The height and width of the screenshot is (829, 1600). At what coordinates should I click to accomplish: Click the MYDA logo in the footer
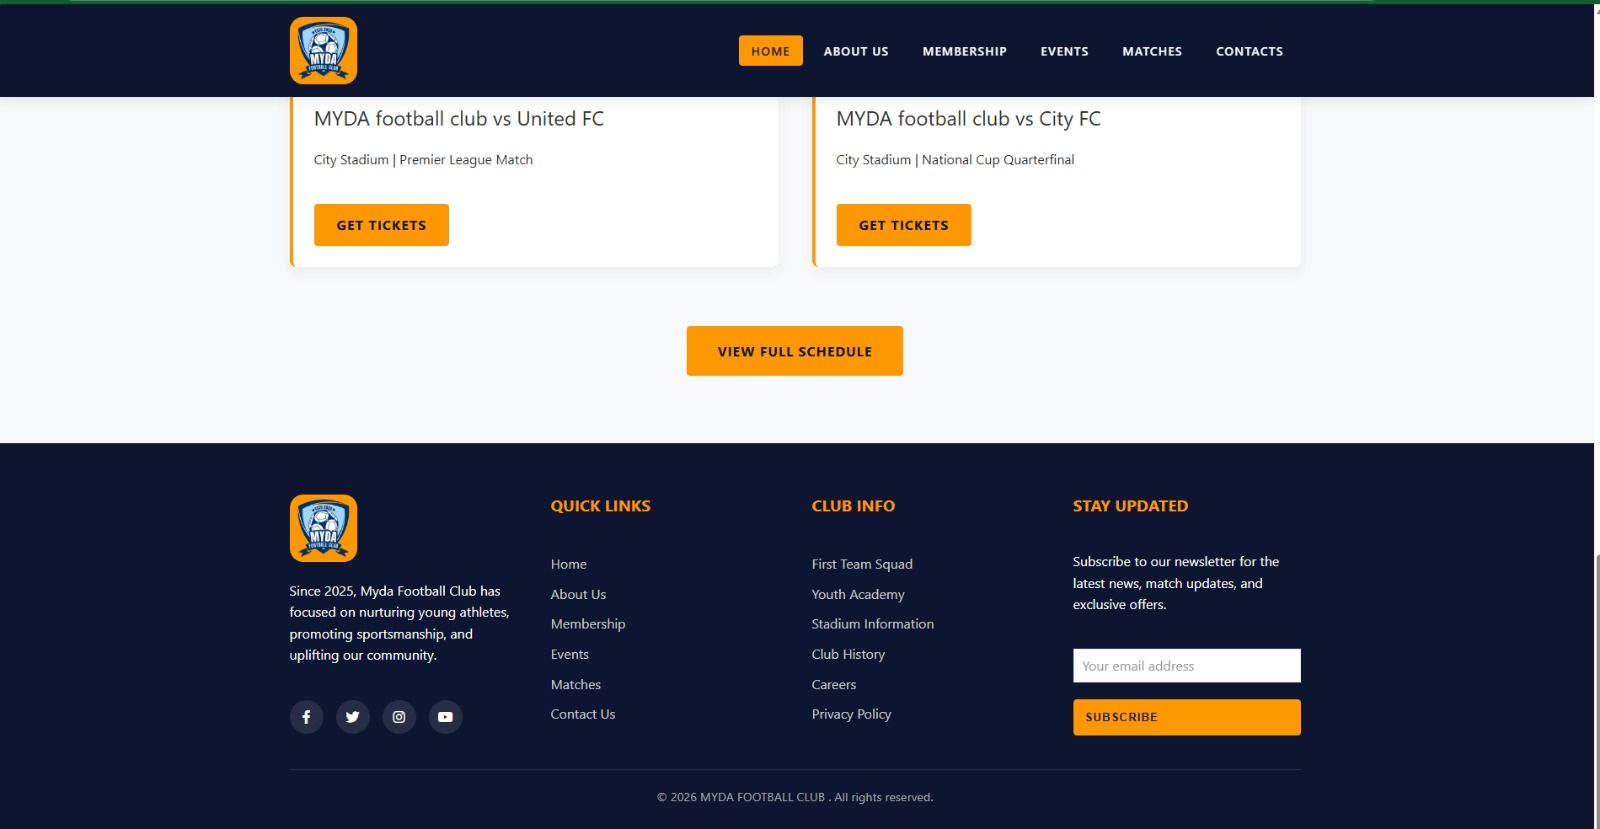323,528
